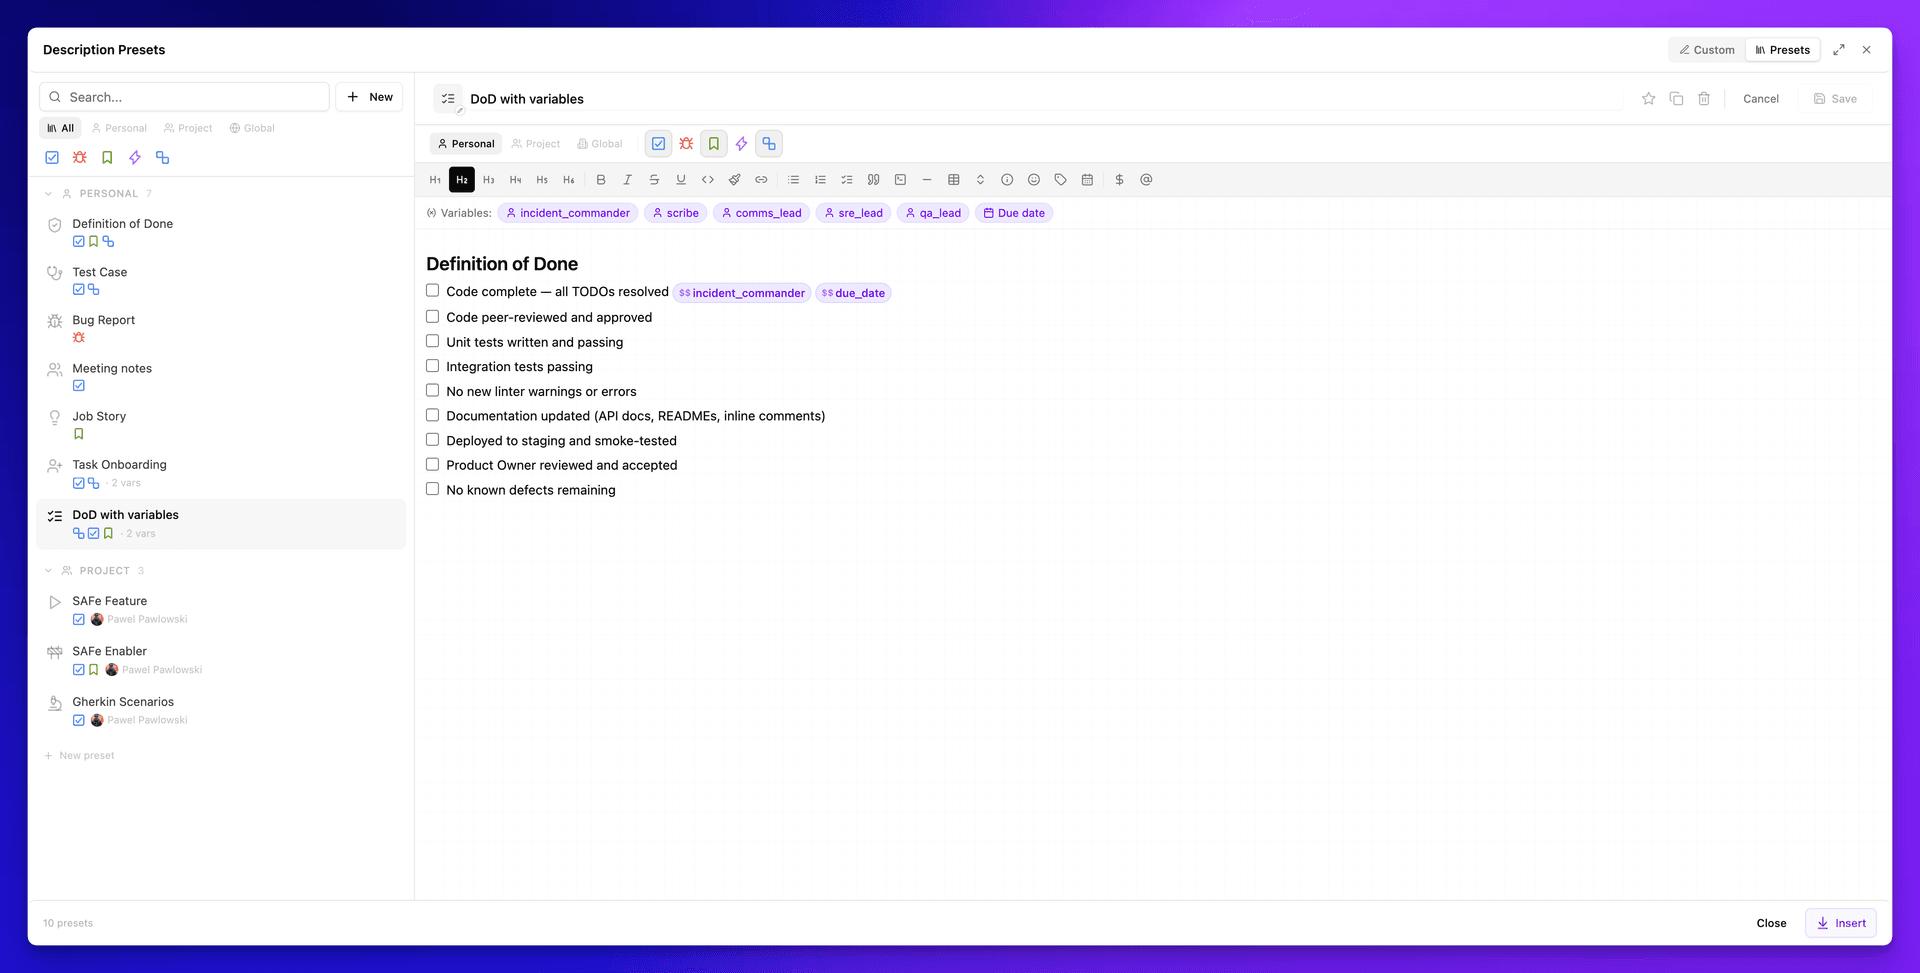This screenshot has width=1920, height=973.
Task: Switch to the Global scope tab
Action: pos(599,143)
